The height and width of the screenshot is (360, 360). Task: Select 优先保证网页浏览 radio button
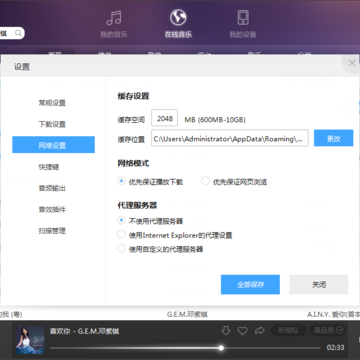(x=205, y=181)
